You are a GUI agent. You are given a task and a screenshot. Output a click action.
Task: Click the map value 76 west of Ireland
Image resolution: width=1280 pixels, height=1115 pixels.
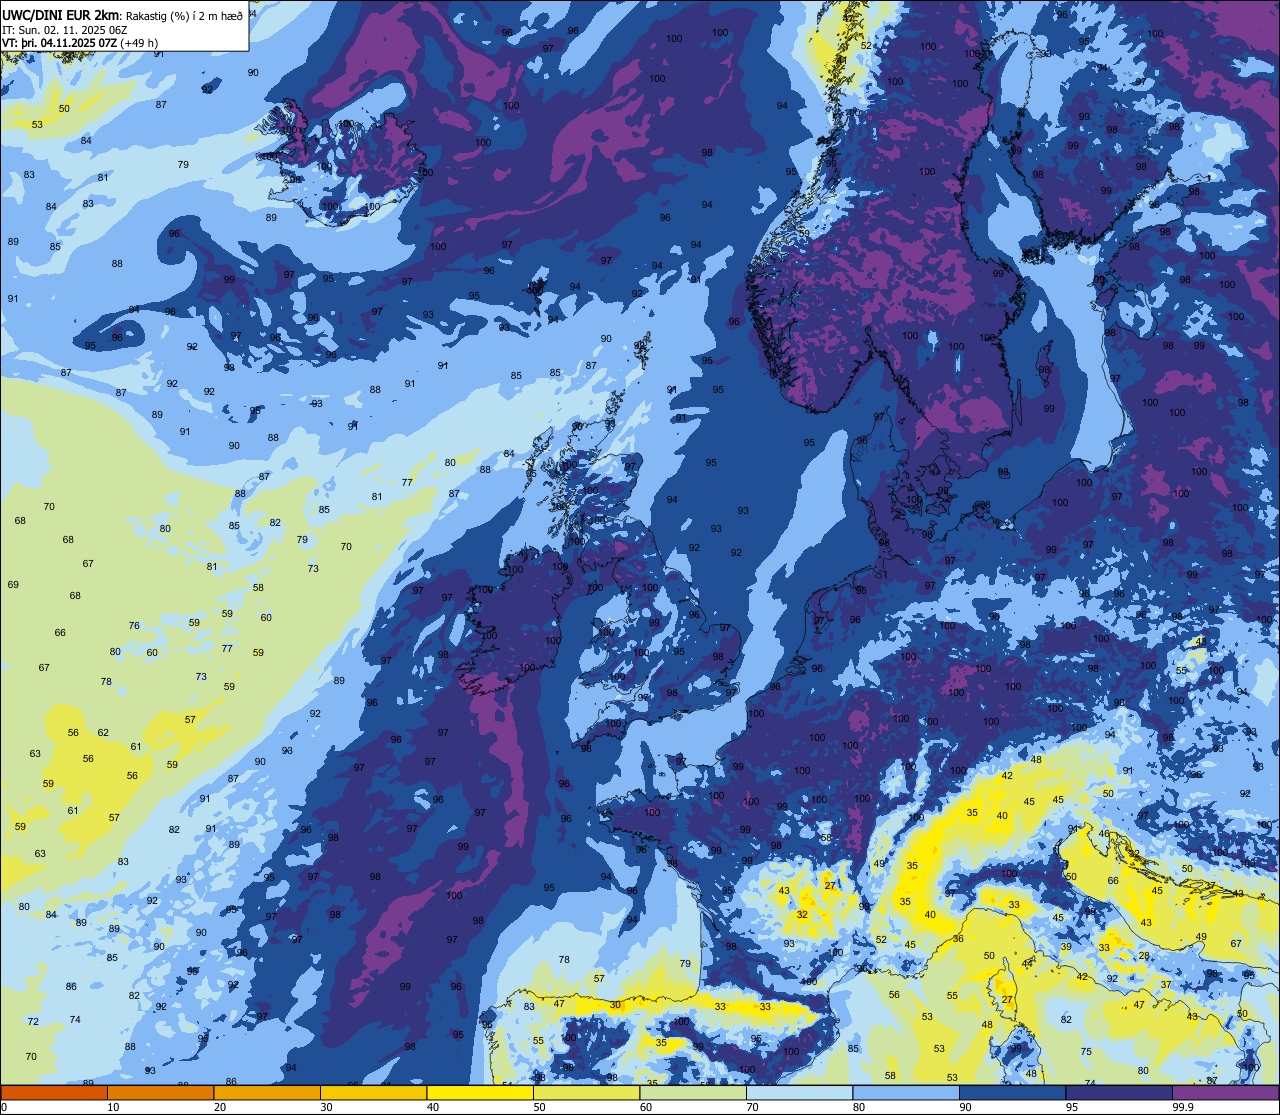tap(134, 626)
